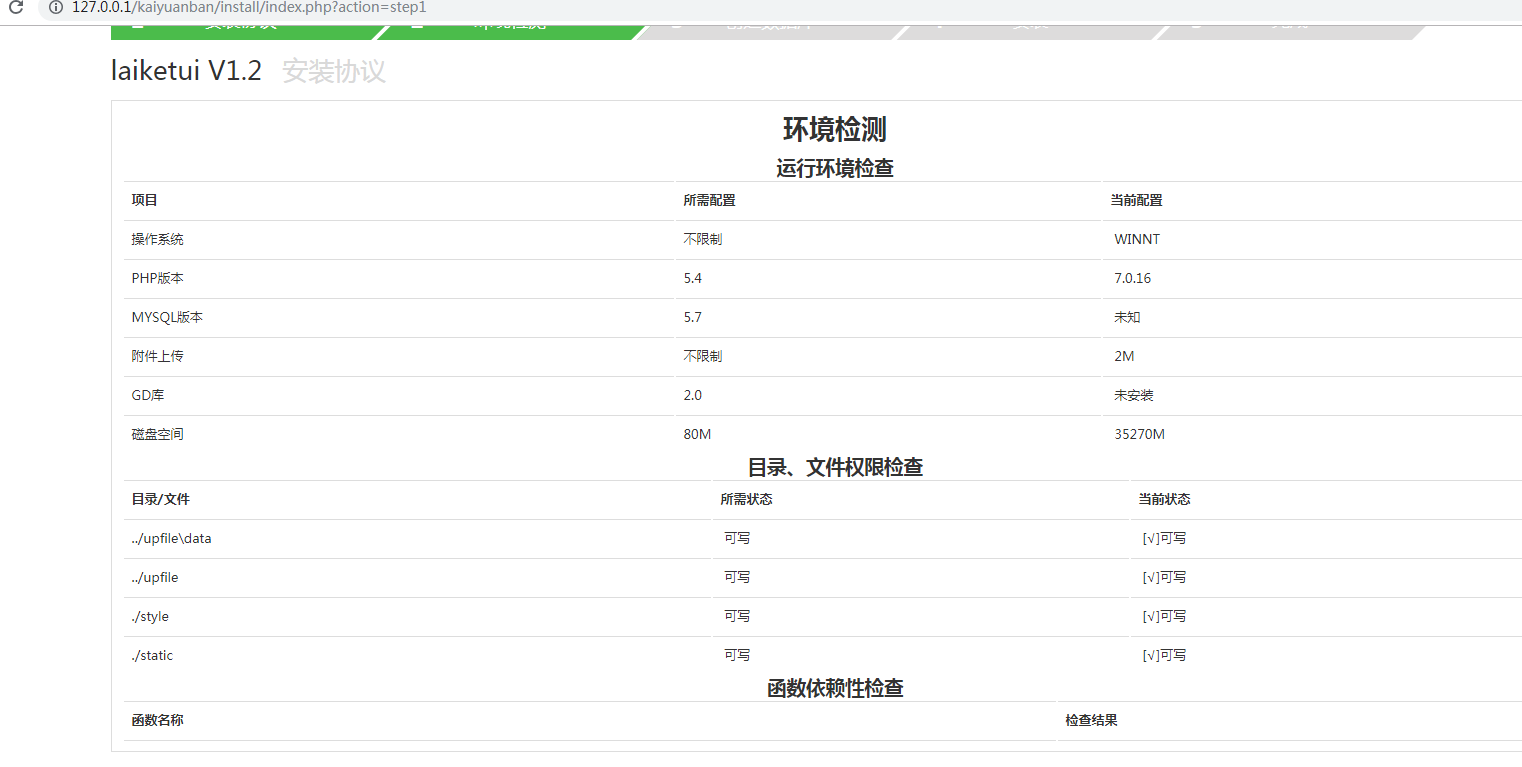Image resolution: width=1522 pixels, height=767 pixels.
Task: Click the '目录、文件权限检查' section heading
Action: (834, 467)
